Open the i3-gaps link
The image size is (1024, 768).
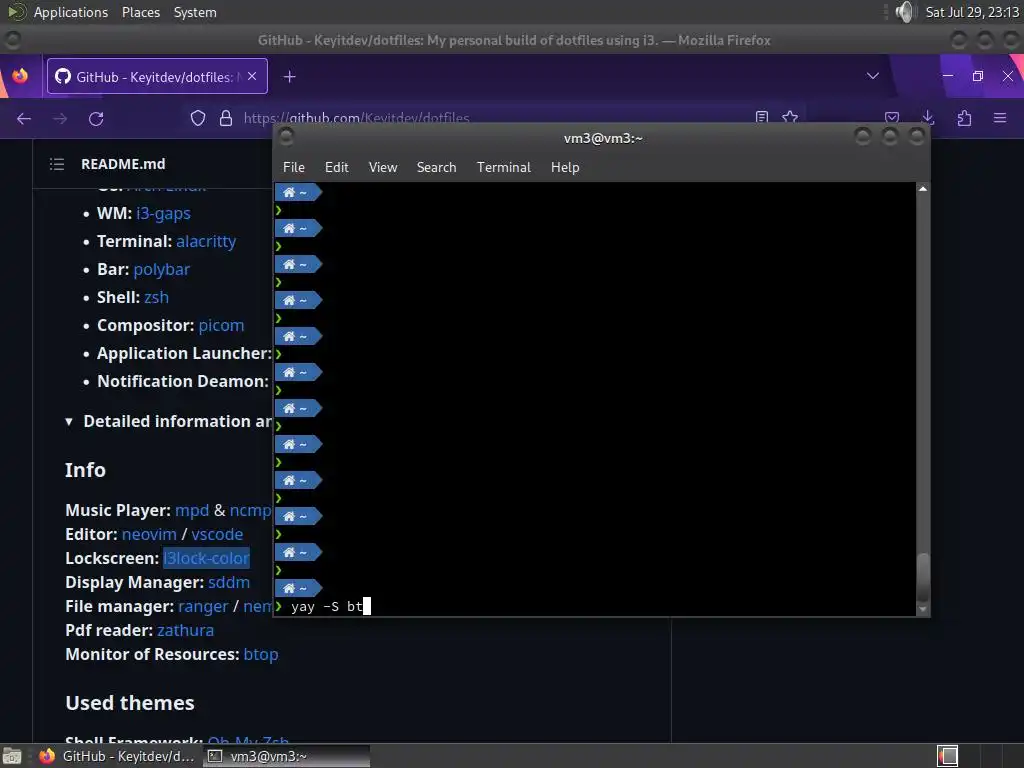[x=163, y=214]
